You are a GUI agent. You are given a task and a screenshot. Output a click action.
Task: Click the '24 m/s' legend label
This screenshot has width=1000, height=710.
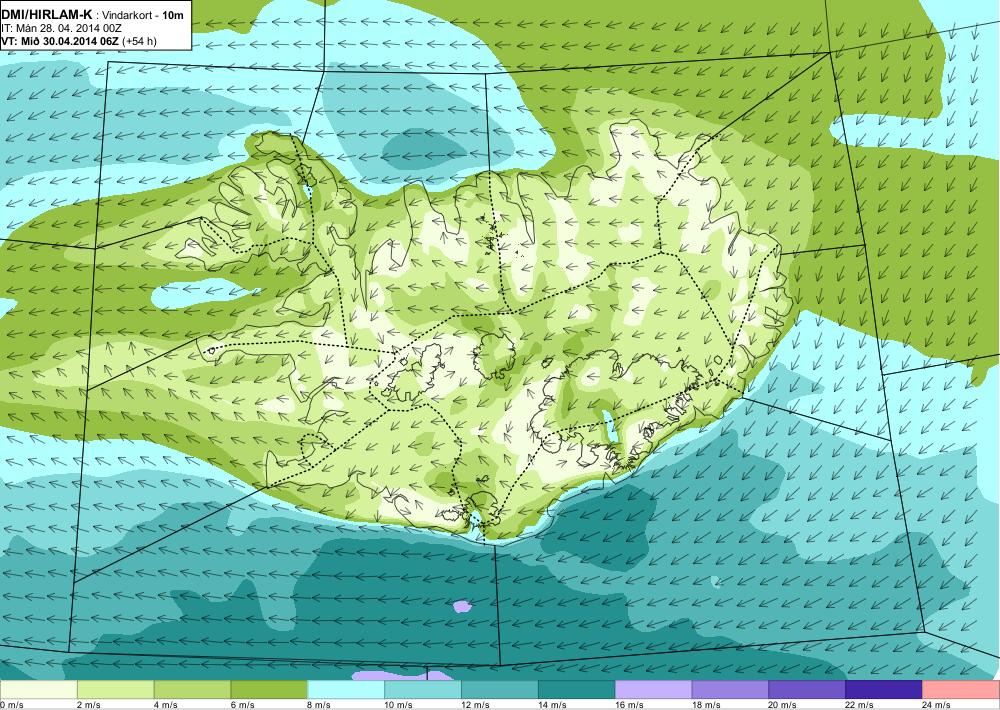[937, 705]
